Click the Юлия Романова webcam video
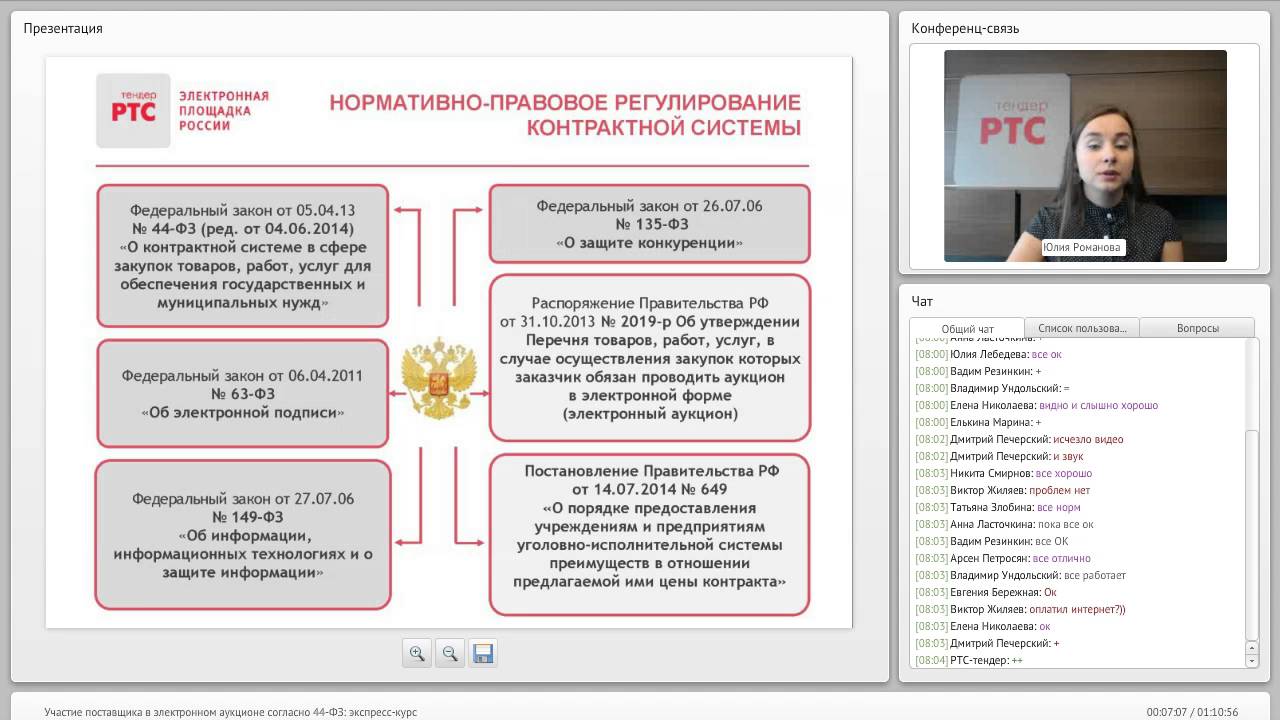The height and width of the screenshot is (720, 1280). (1085, 156)
